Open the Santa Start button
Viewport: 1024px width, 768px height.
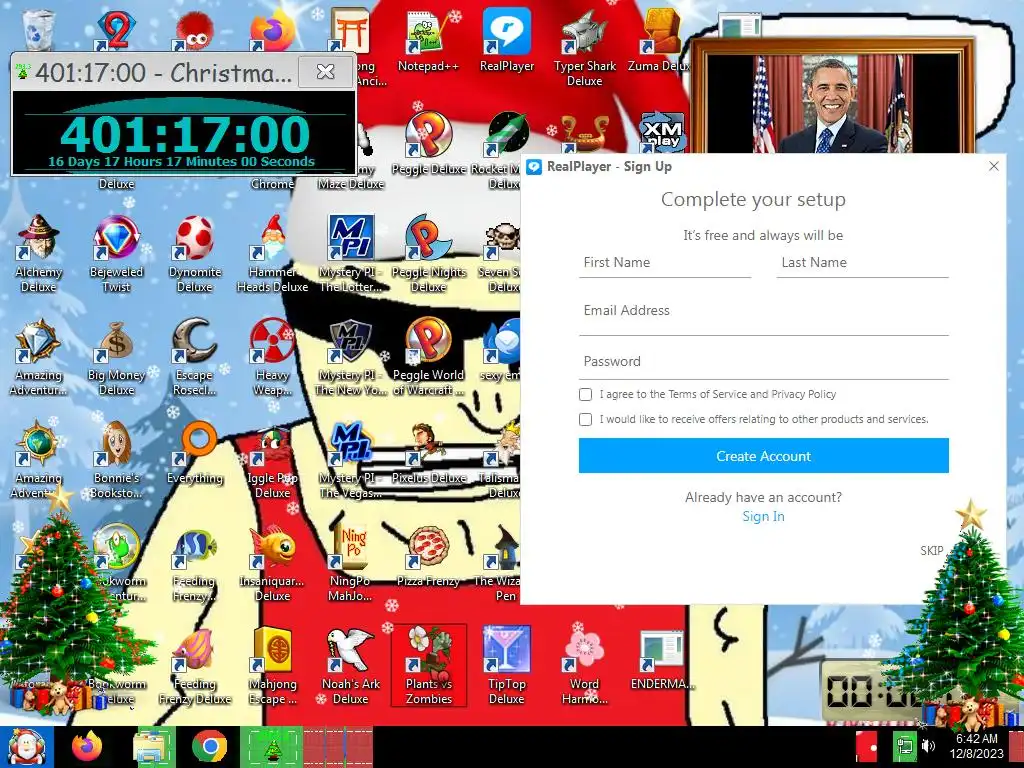27,747
